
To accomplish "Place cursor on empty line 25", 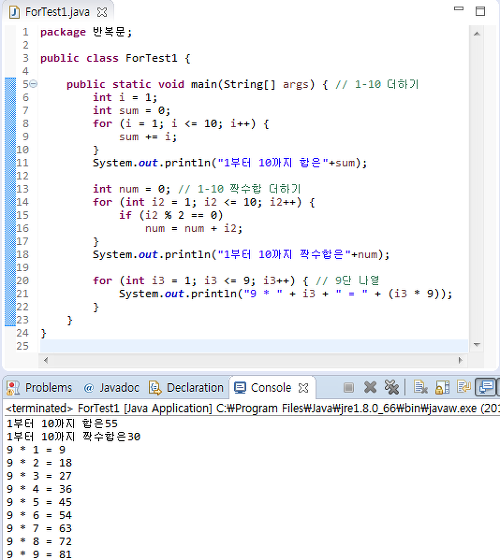I will coord(254,346).
